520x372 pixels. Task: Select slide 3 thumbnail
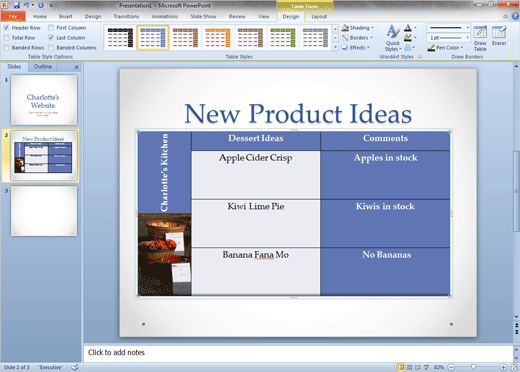44,211
